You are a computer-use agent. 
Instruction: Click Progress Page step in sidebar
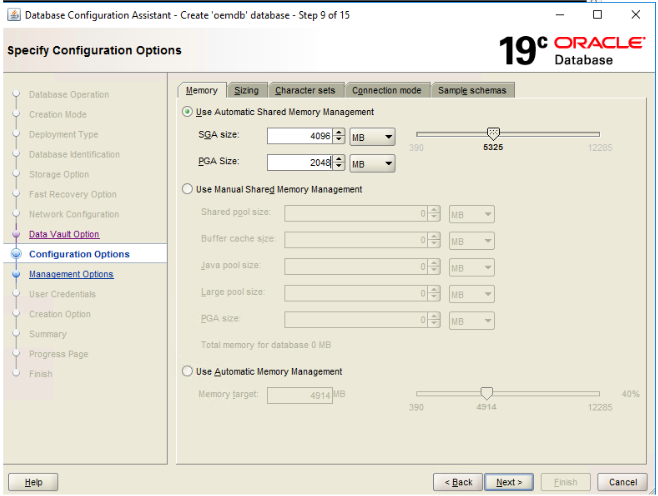click(x=58, y=354)
